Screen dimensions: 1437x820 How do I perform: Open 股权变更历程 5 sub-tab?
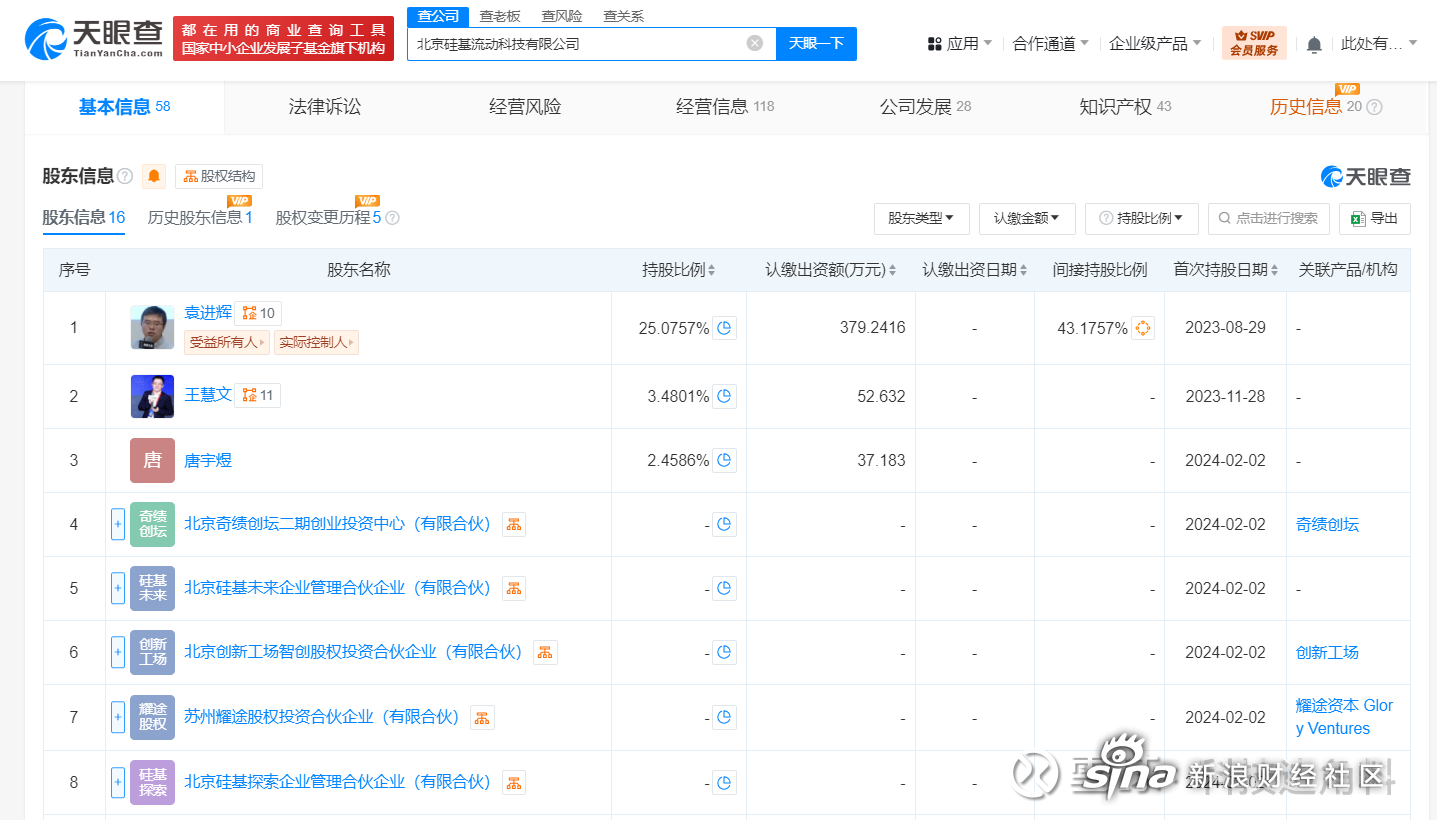pos(329,218)
